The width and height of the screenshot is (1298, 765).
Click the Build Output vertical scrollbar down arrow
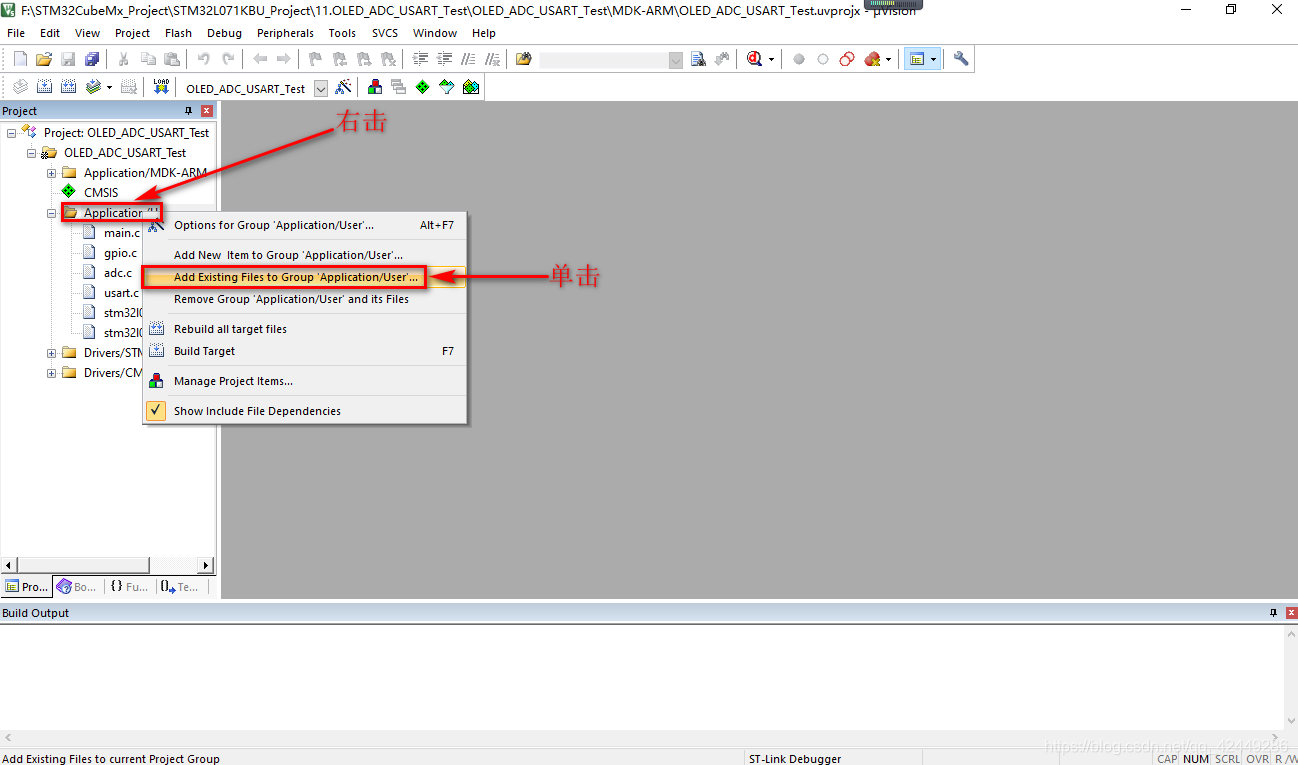[x=1290, y=722]
